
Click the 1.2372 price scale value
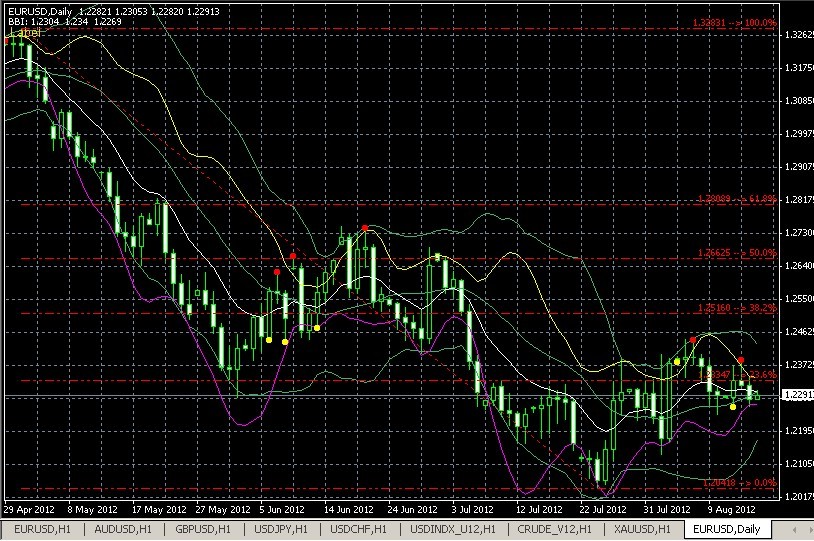[x=798, y=364]
